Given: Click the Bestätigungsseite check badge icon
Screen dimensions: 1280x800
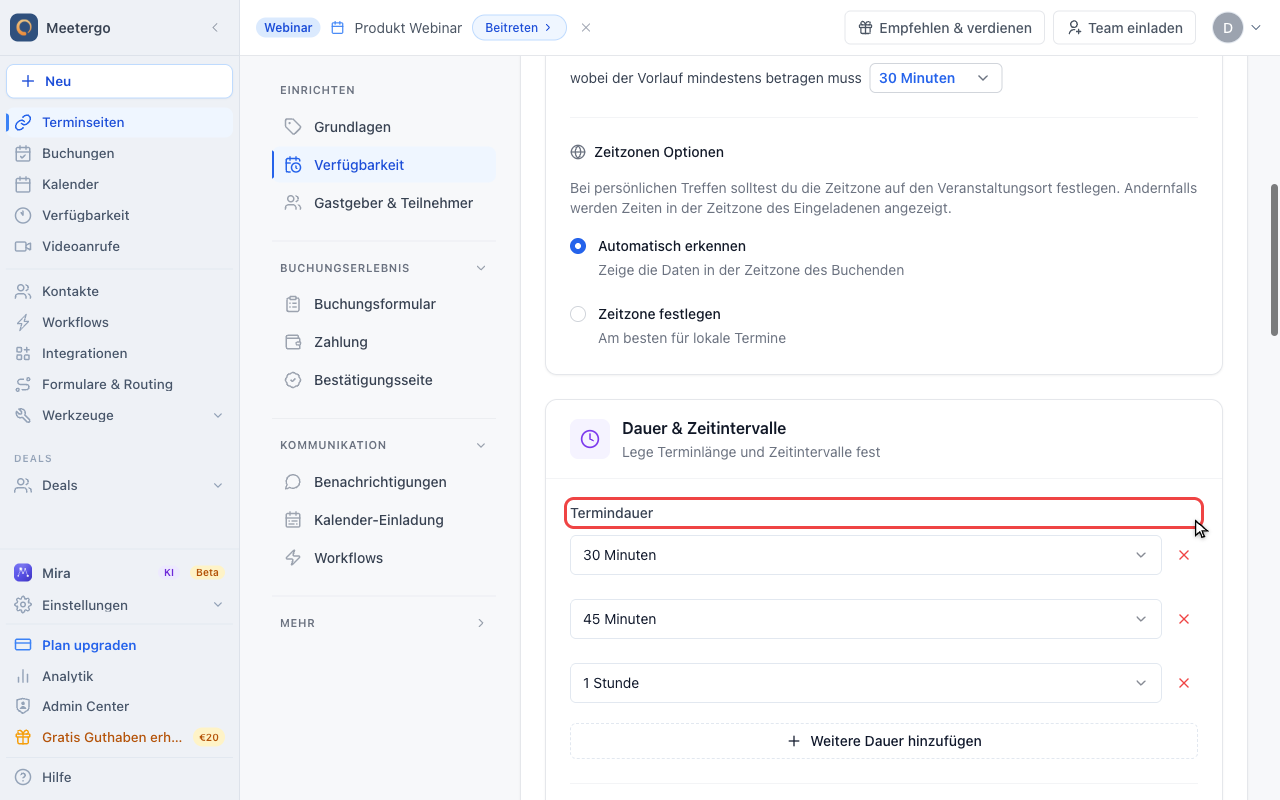Looking at the screenshot, I should (293, 380).
